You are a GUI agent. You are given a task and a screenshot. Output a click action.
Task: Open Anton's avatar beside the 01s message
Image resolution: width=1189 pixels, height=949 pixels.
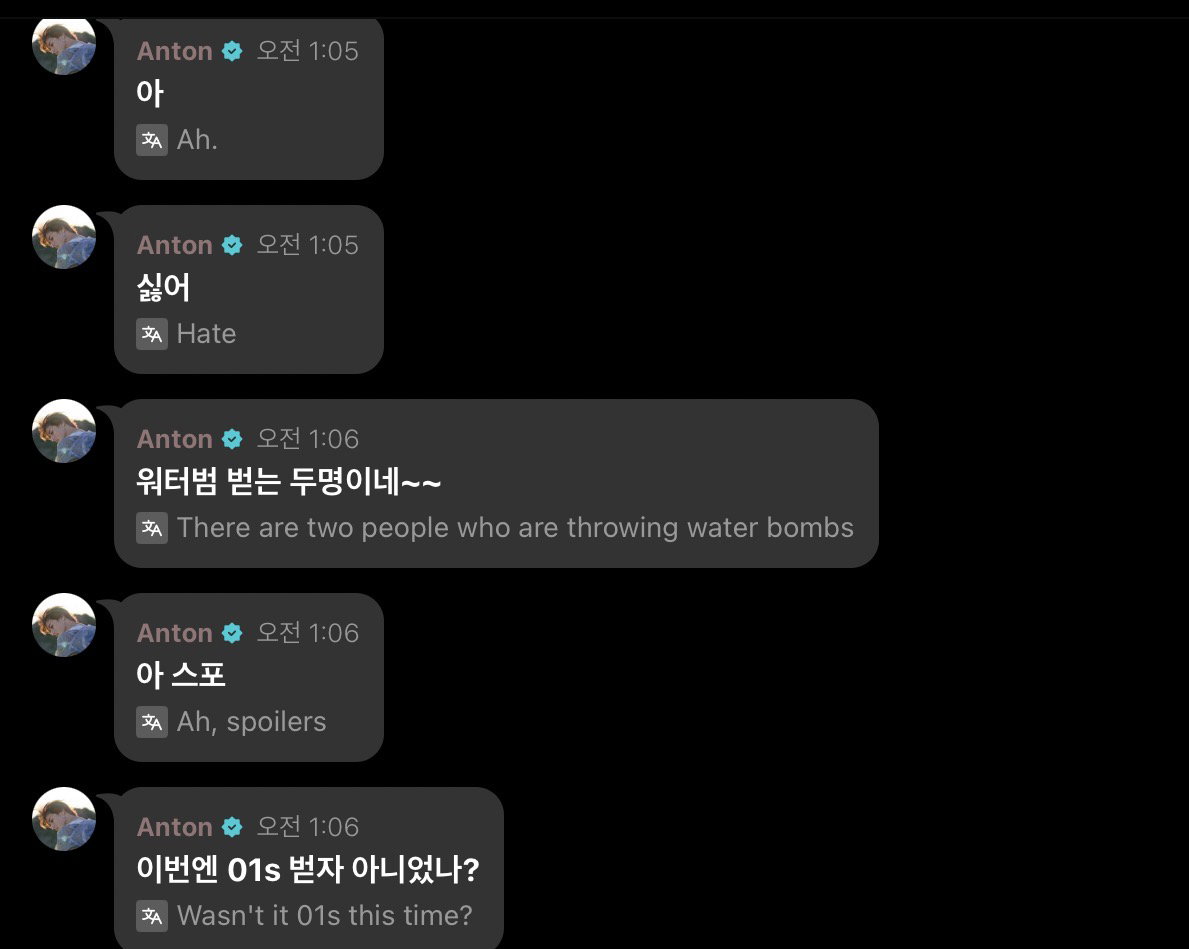pyautogui.click(x=64, y=819)
